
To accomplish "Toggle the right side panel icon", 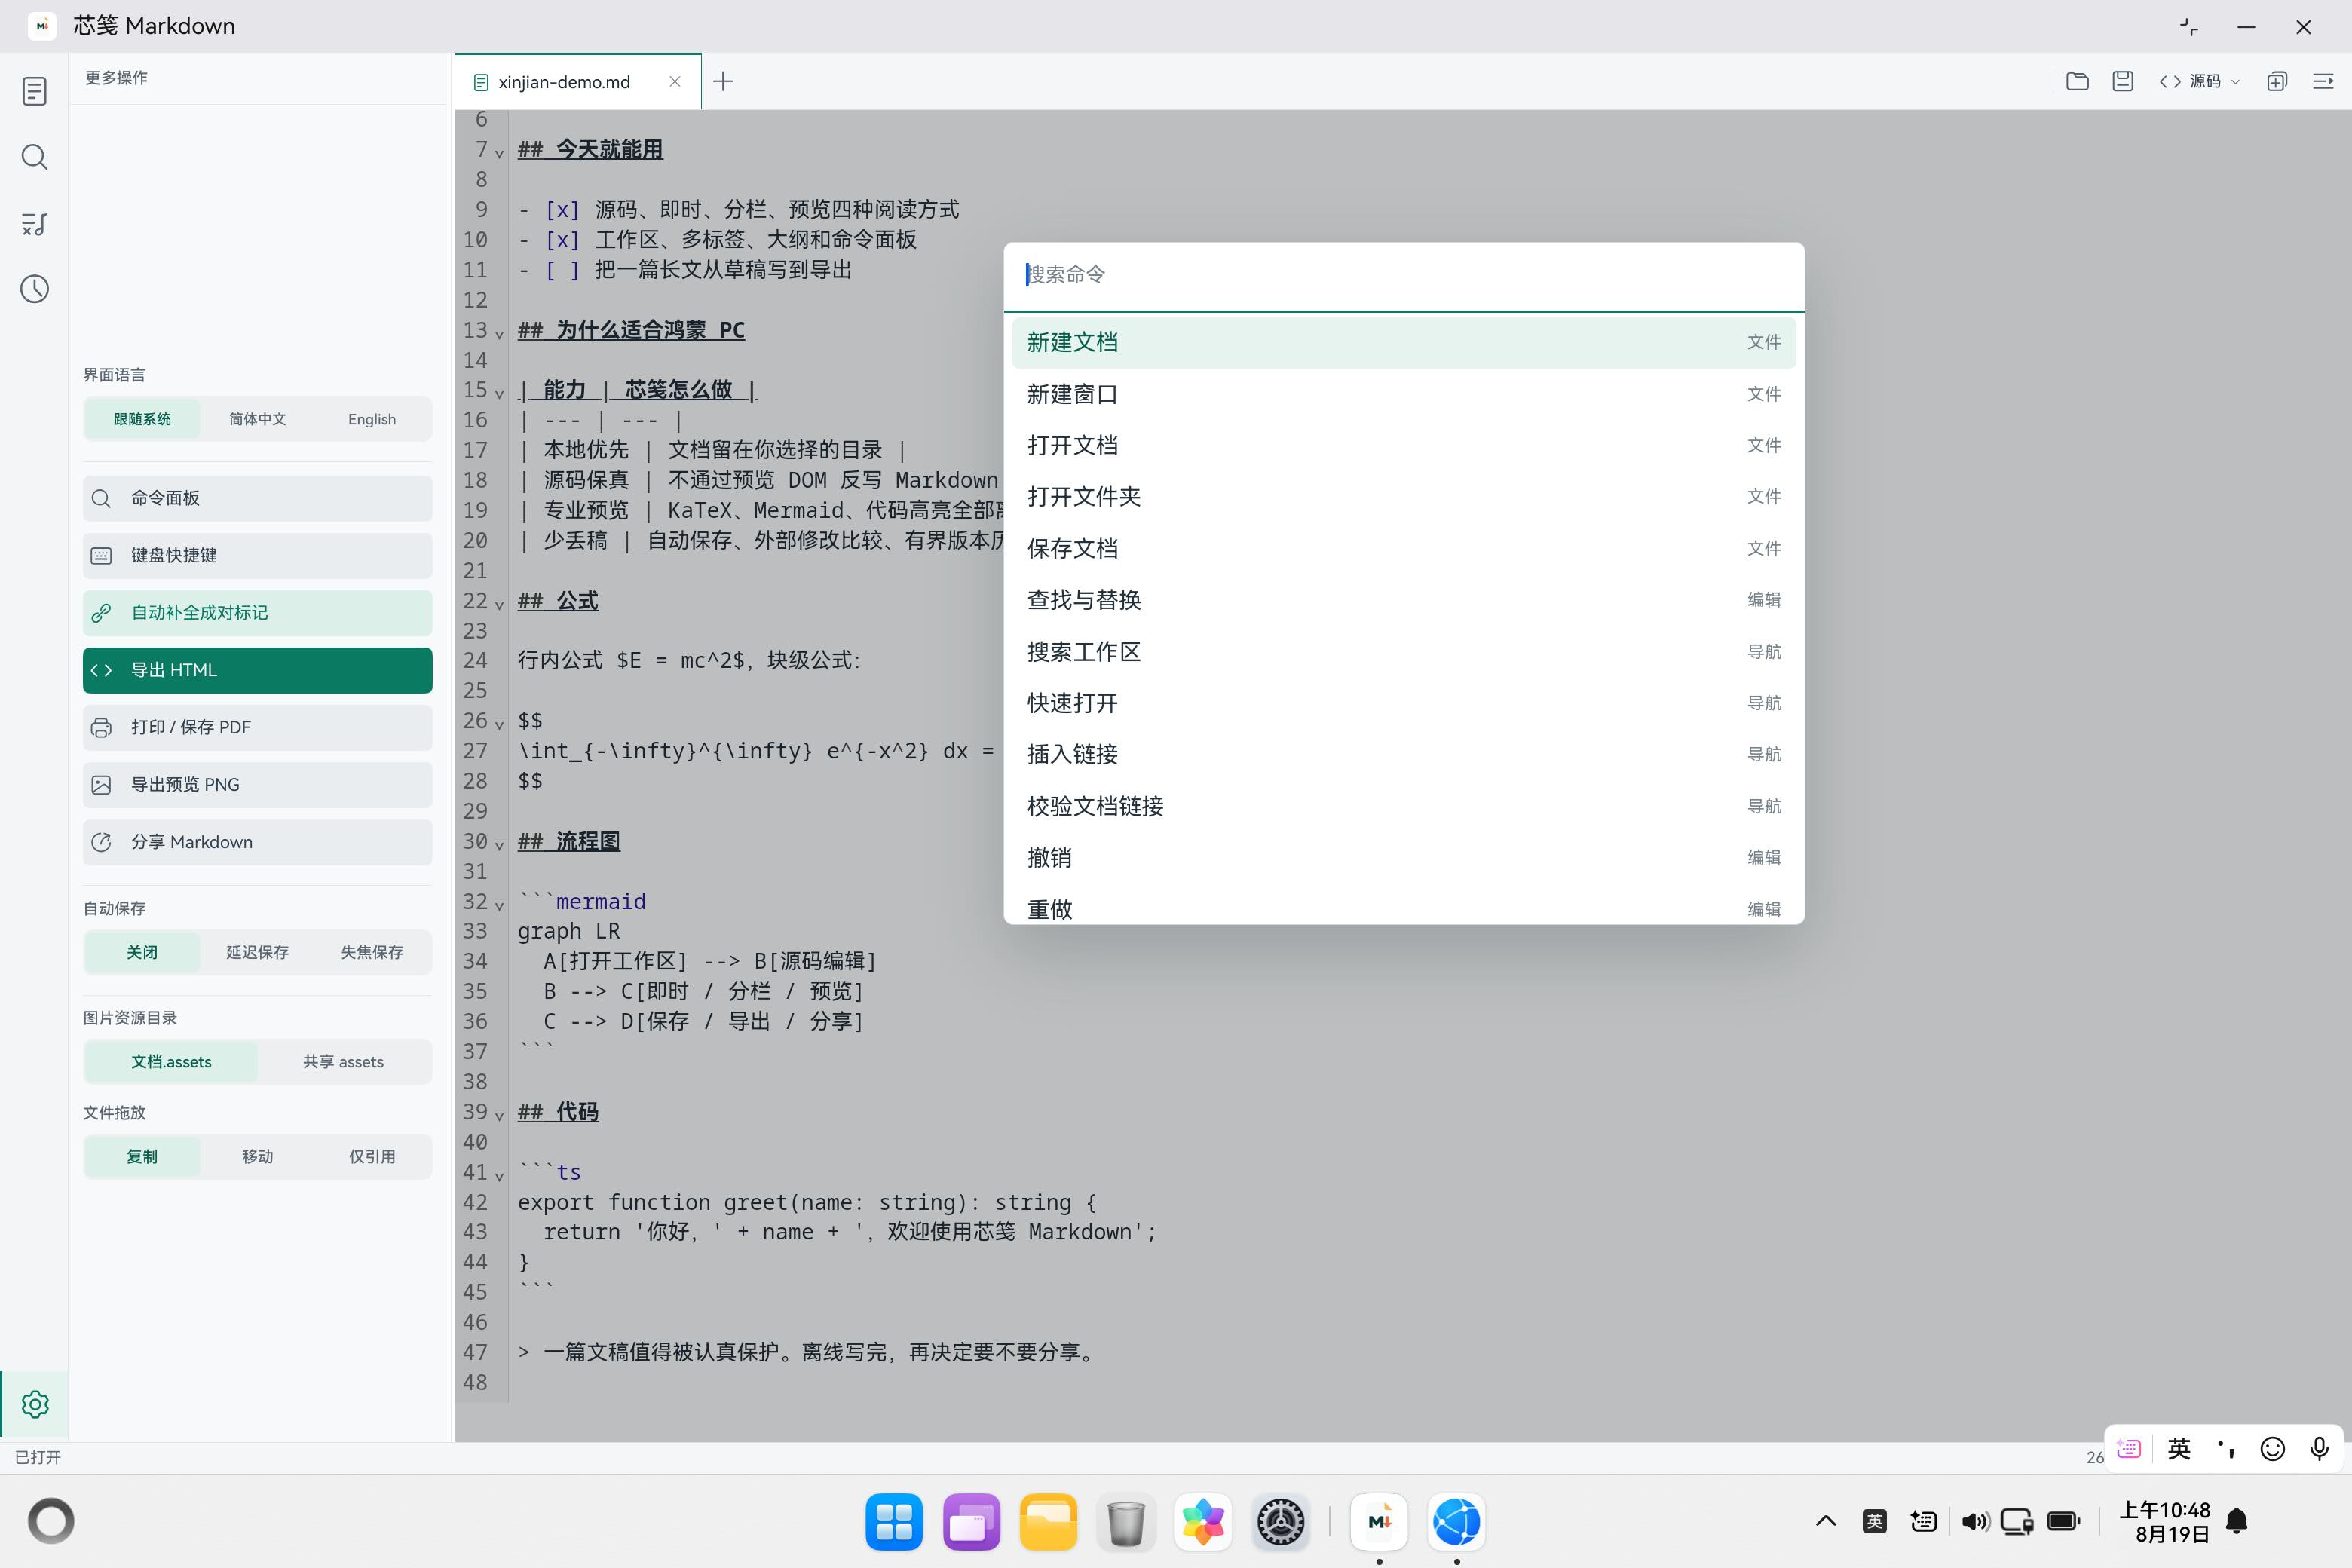I will click(2323, 81).
